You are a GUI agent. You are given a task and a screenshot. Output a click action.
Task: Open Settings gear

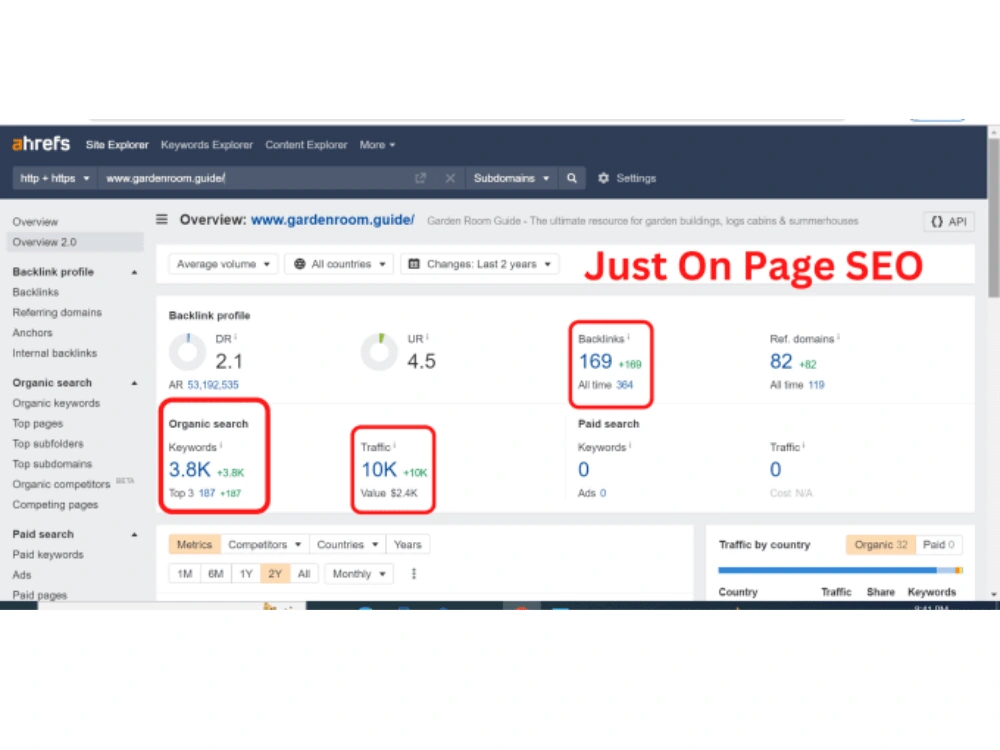tap(626, 178)
